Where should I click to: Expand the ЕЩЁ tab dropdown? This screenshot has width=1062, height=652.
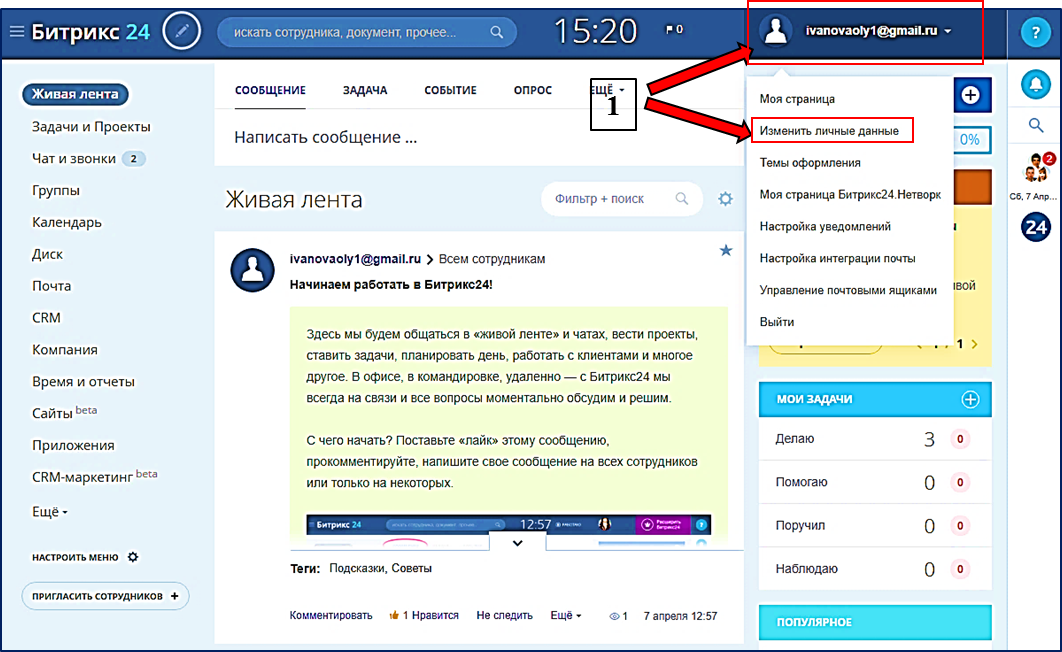tap(607, 90)
